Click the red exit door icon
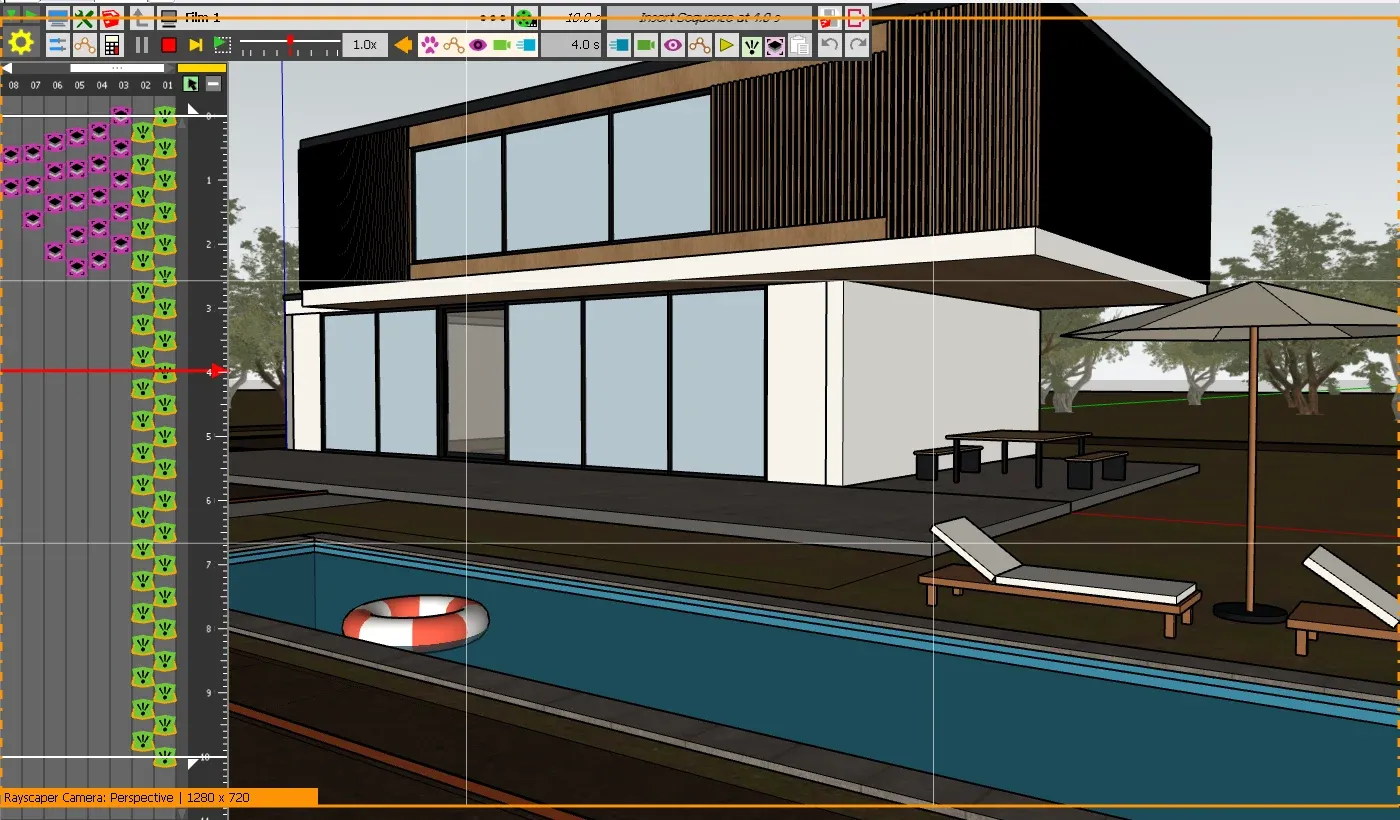1400x820 pixels. pos(857,18)
